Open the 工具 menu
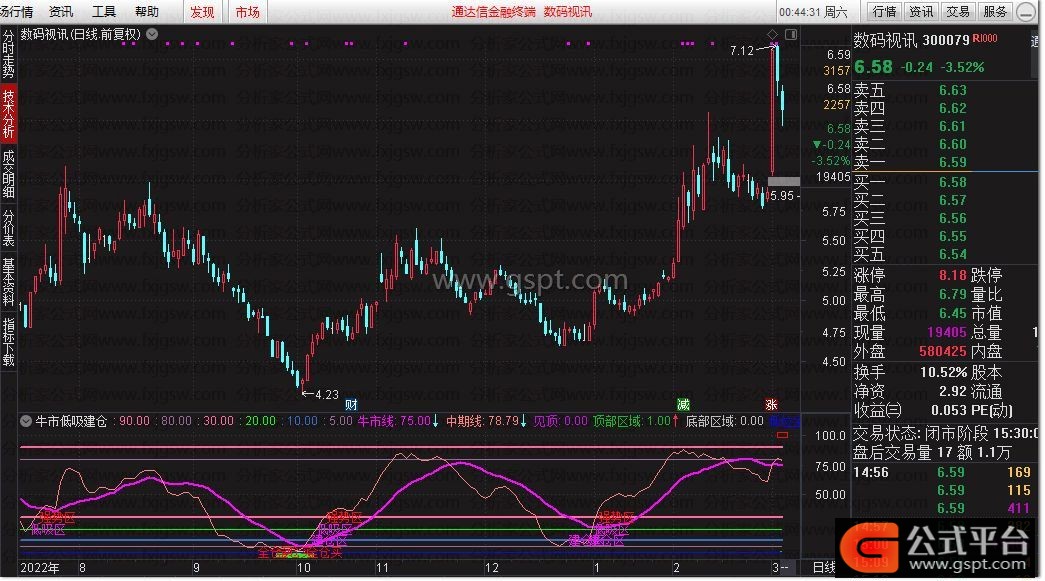The height and width of the screenshot is (581, 1045). 104,12
